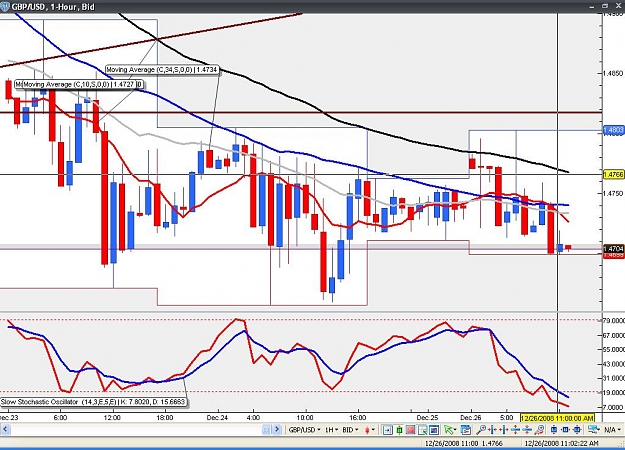625x450 pixels.
Task: Click the Dec 25 date label on time axis
Action: pos(428,418)
